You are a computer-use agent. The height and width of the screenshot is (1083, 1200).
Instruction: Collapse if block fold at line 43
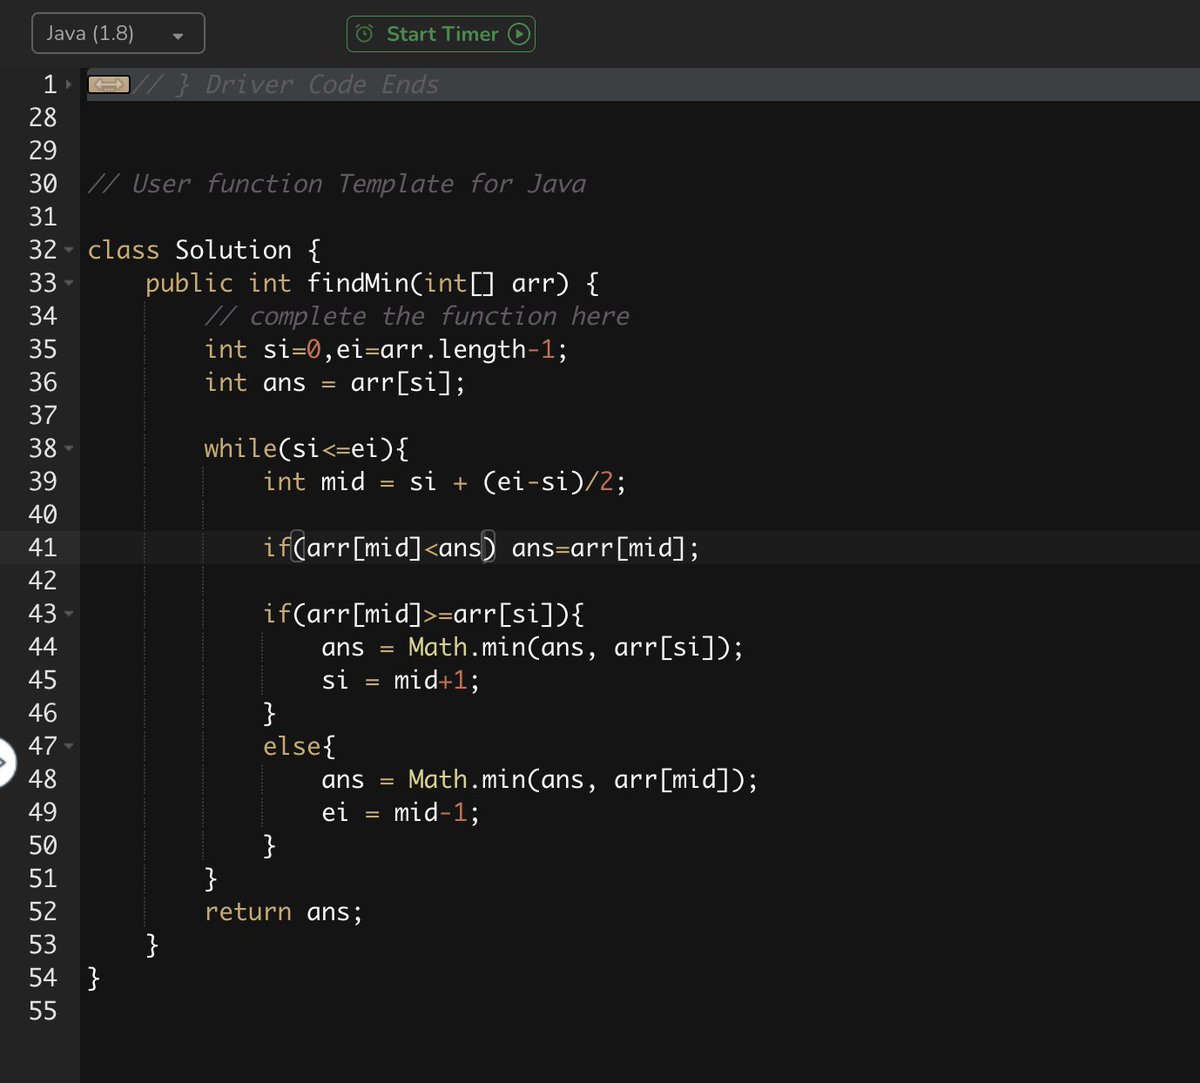[69, 613]
